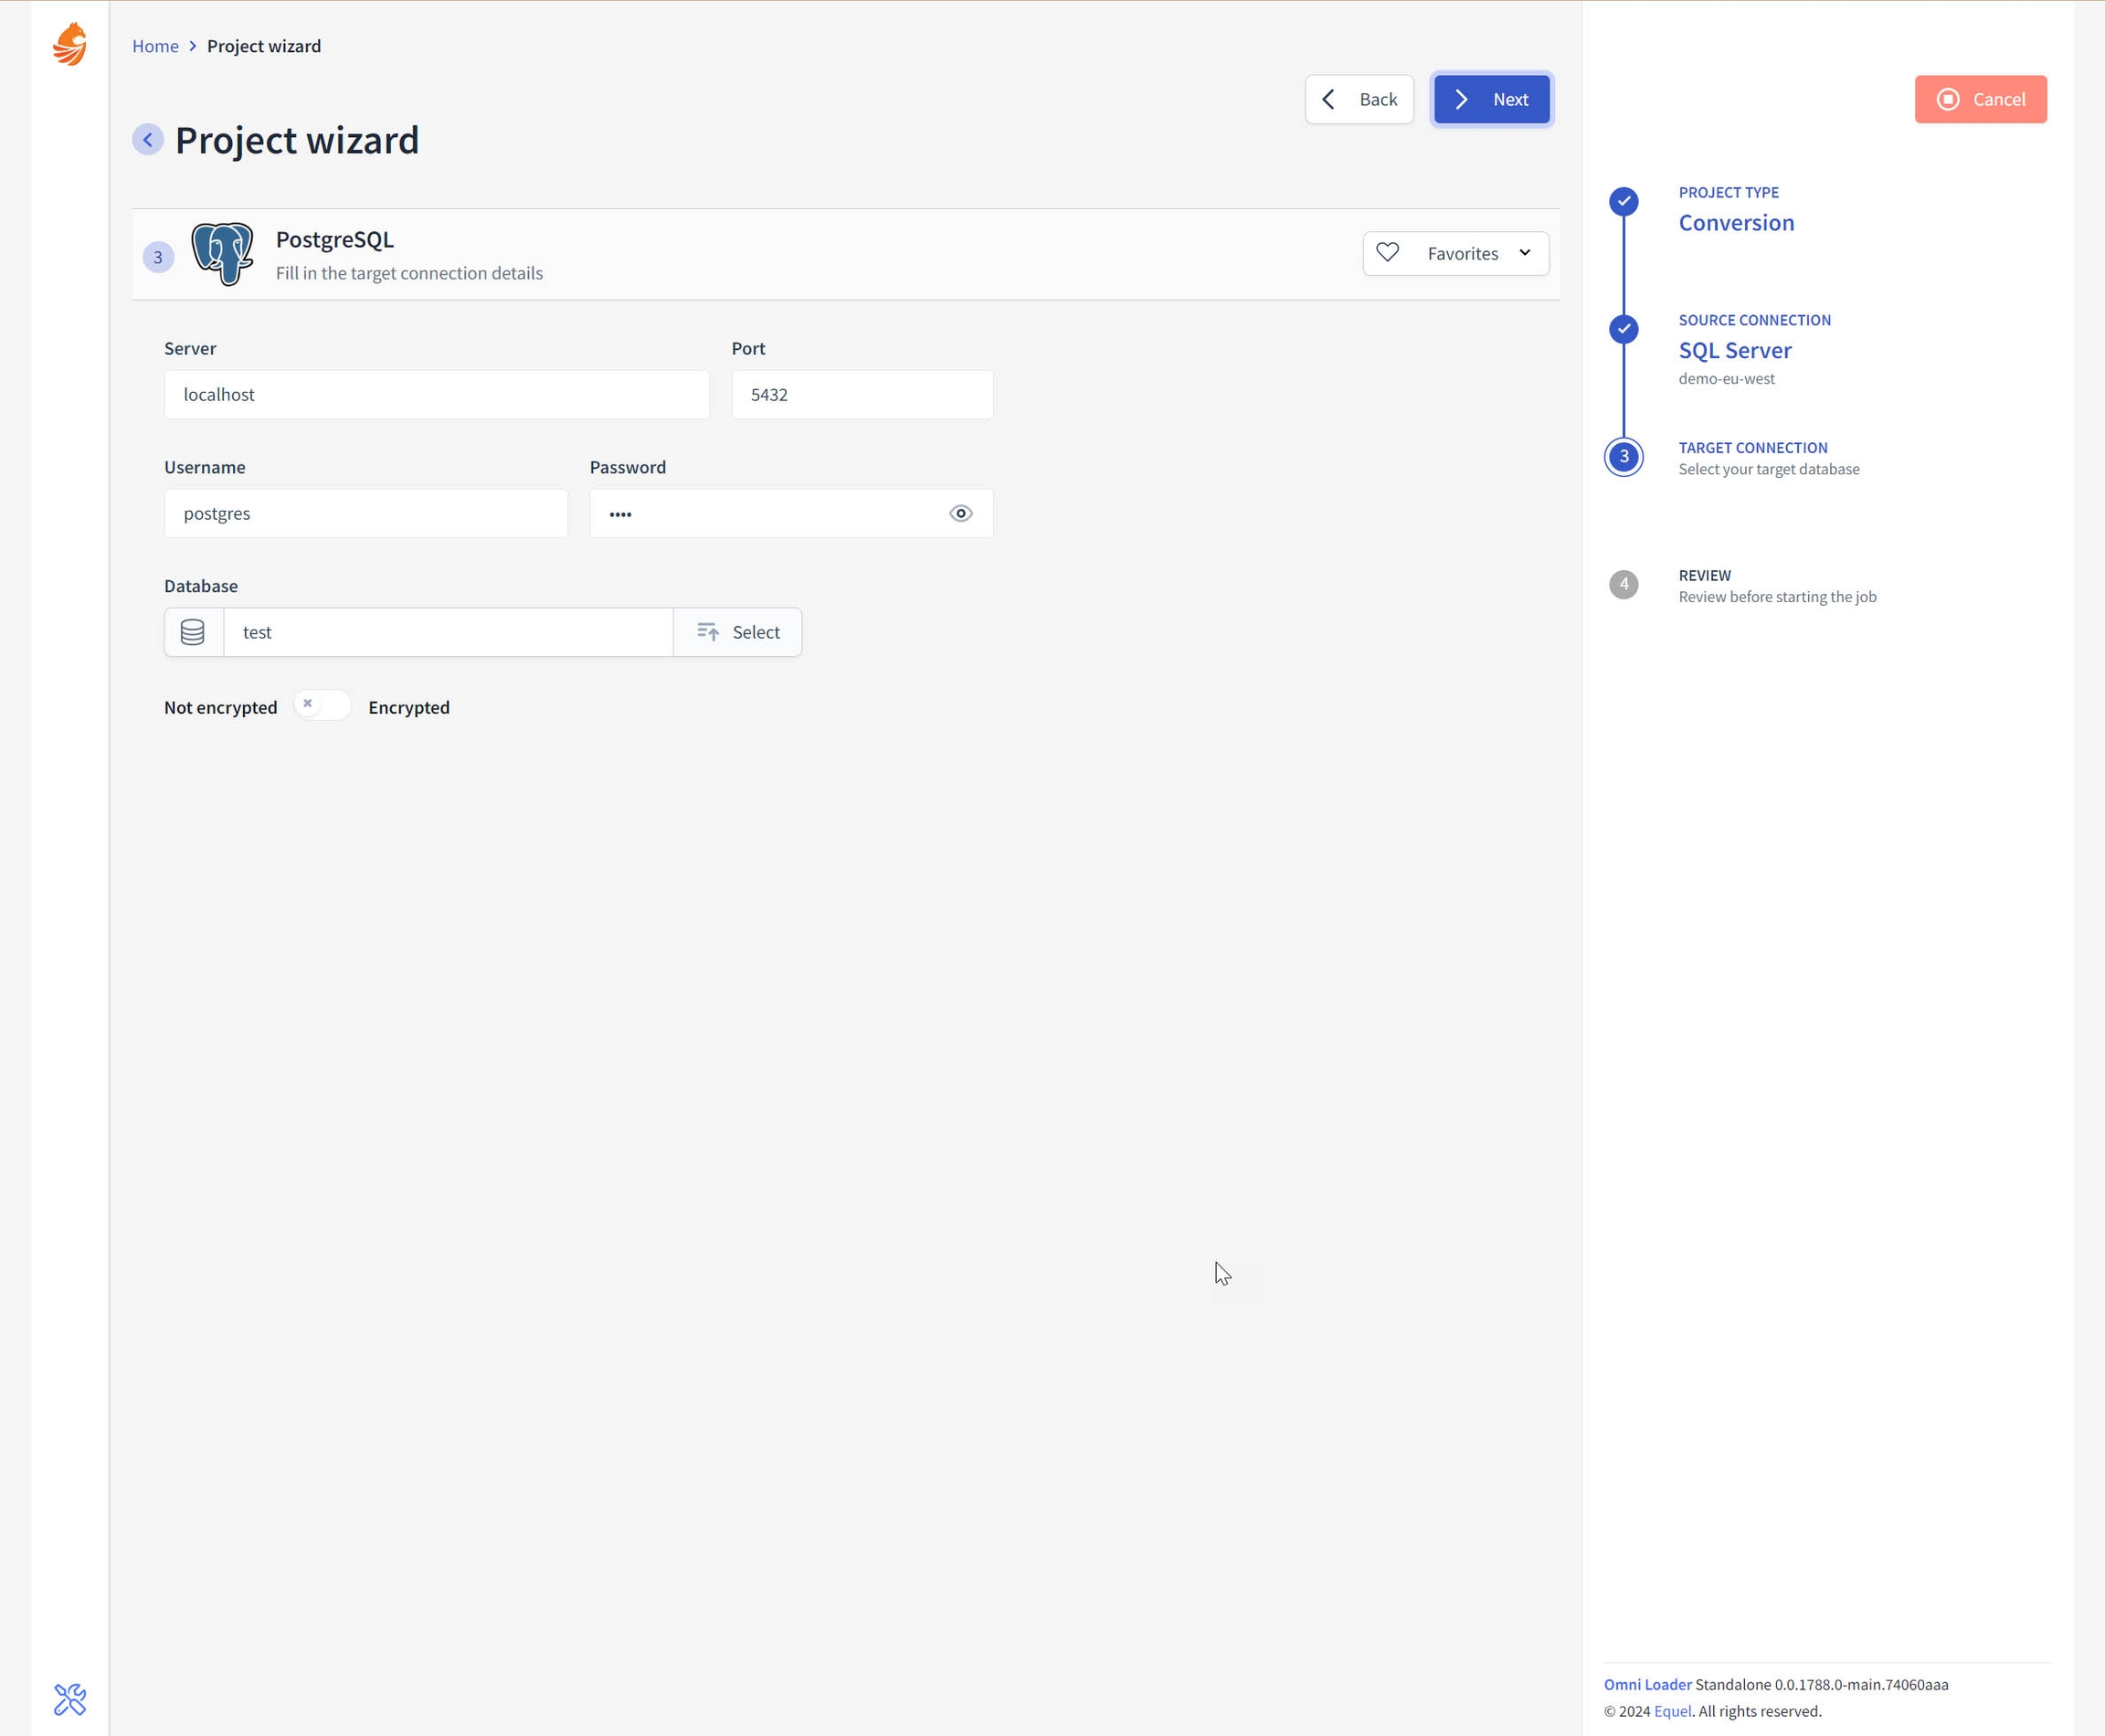Viewport: 2105px width, 1736px height.
Task: Click the PostgreSQL elephant logo
Action: 222,254
